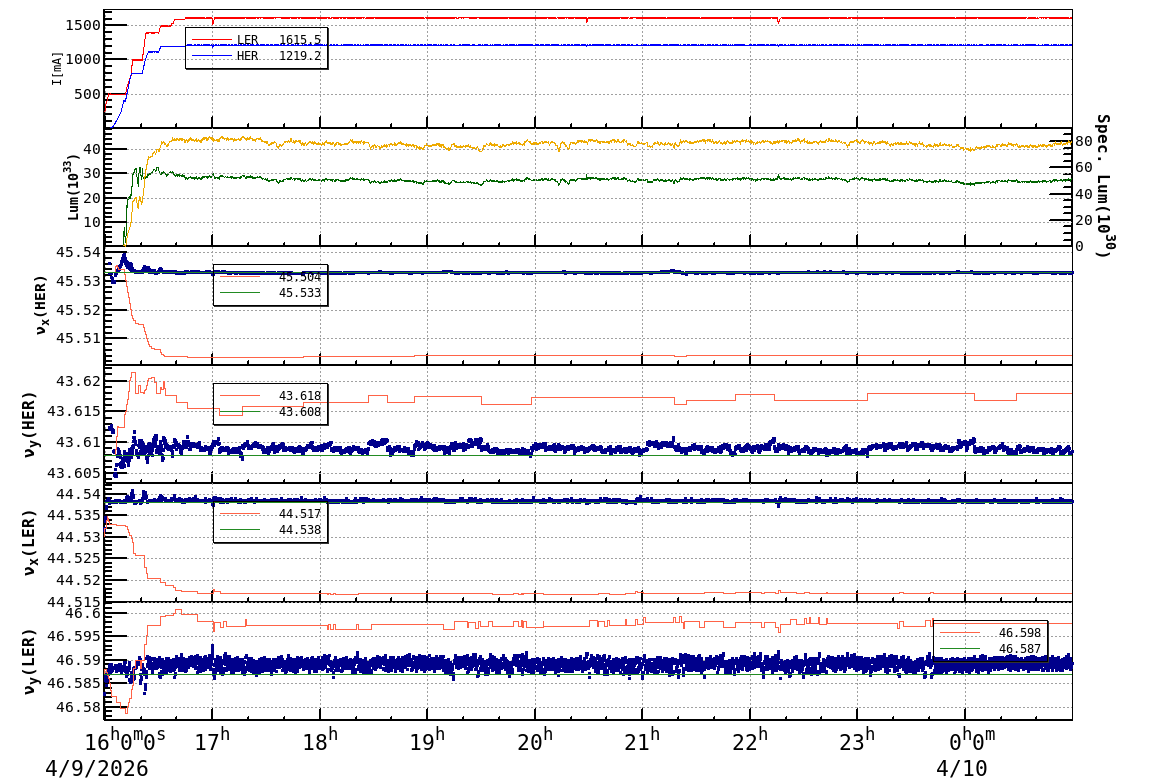Screen dimensions: 1154x782
Task: Click the 46.587 legend value in the νy(LER) panel
Action: coord(1019,649)
